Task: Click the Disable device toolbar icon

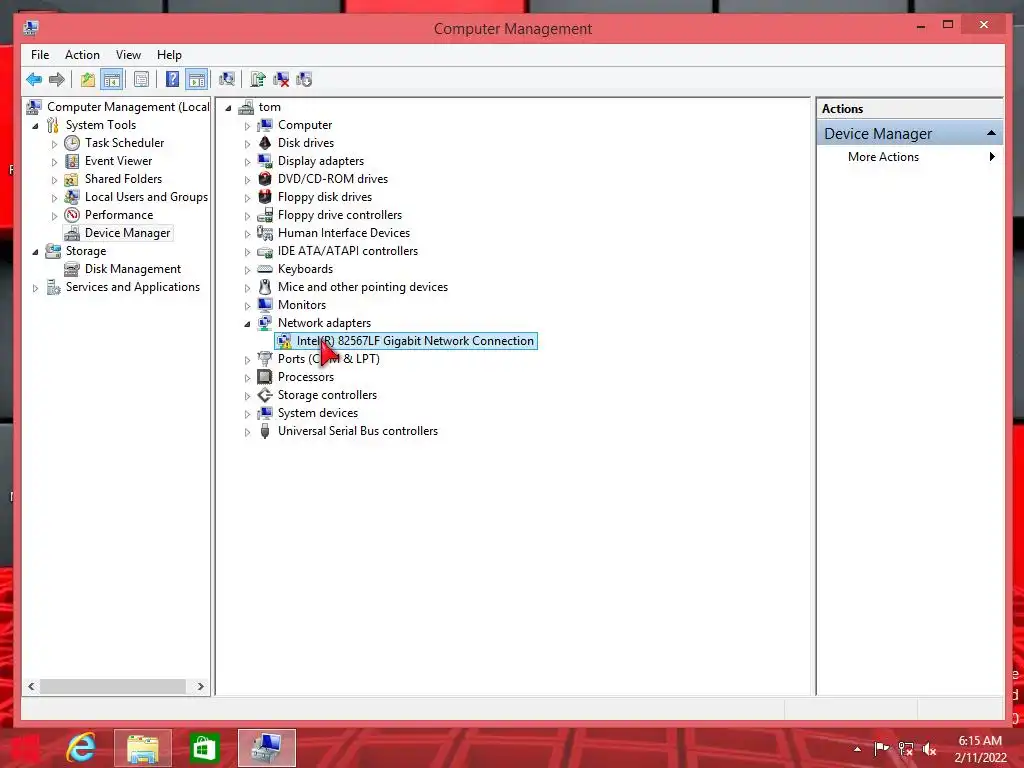Action: pos(304,80)
